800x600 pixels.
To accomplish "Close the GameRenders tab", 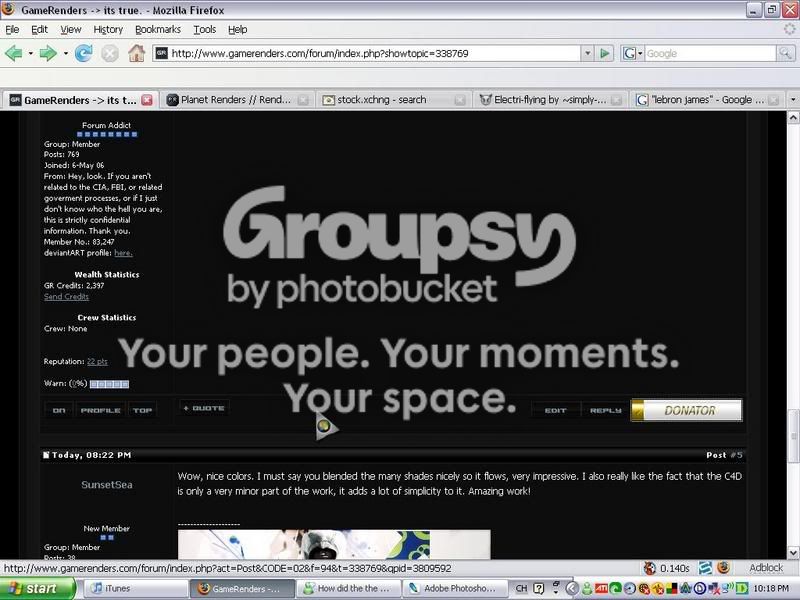I will pos(147,100).
